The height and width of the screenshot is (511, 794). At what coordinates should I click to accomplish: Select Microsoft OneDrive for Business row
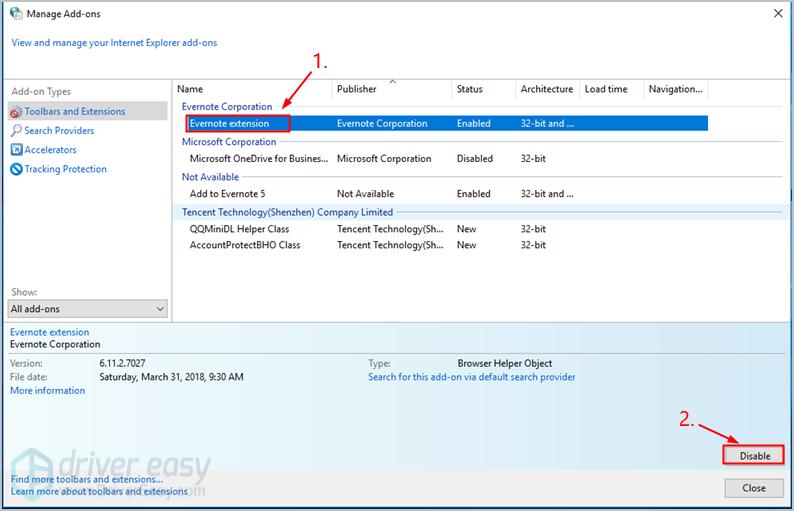coord(447,159)
